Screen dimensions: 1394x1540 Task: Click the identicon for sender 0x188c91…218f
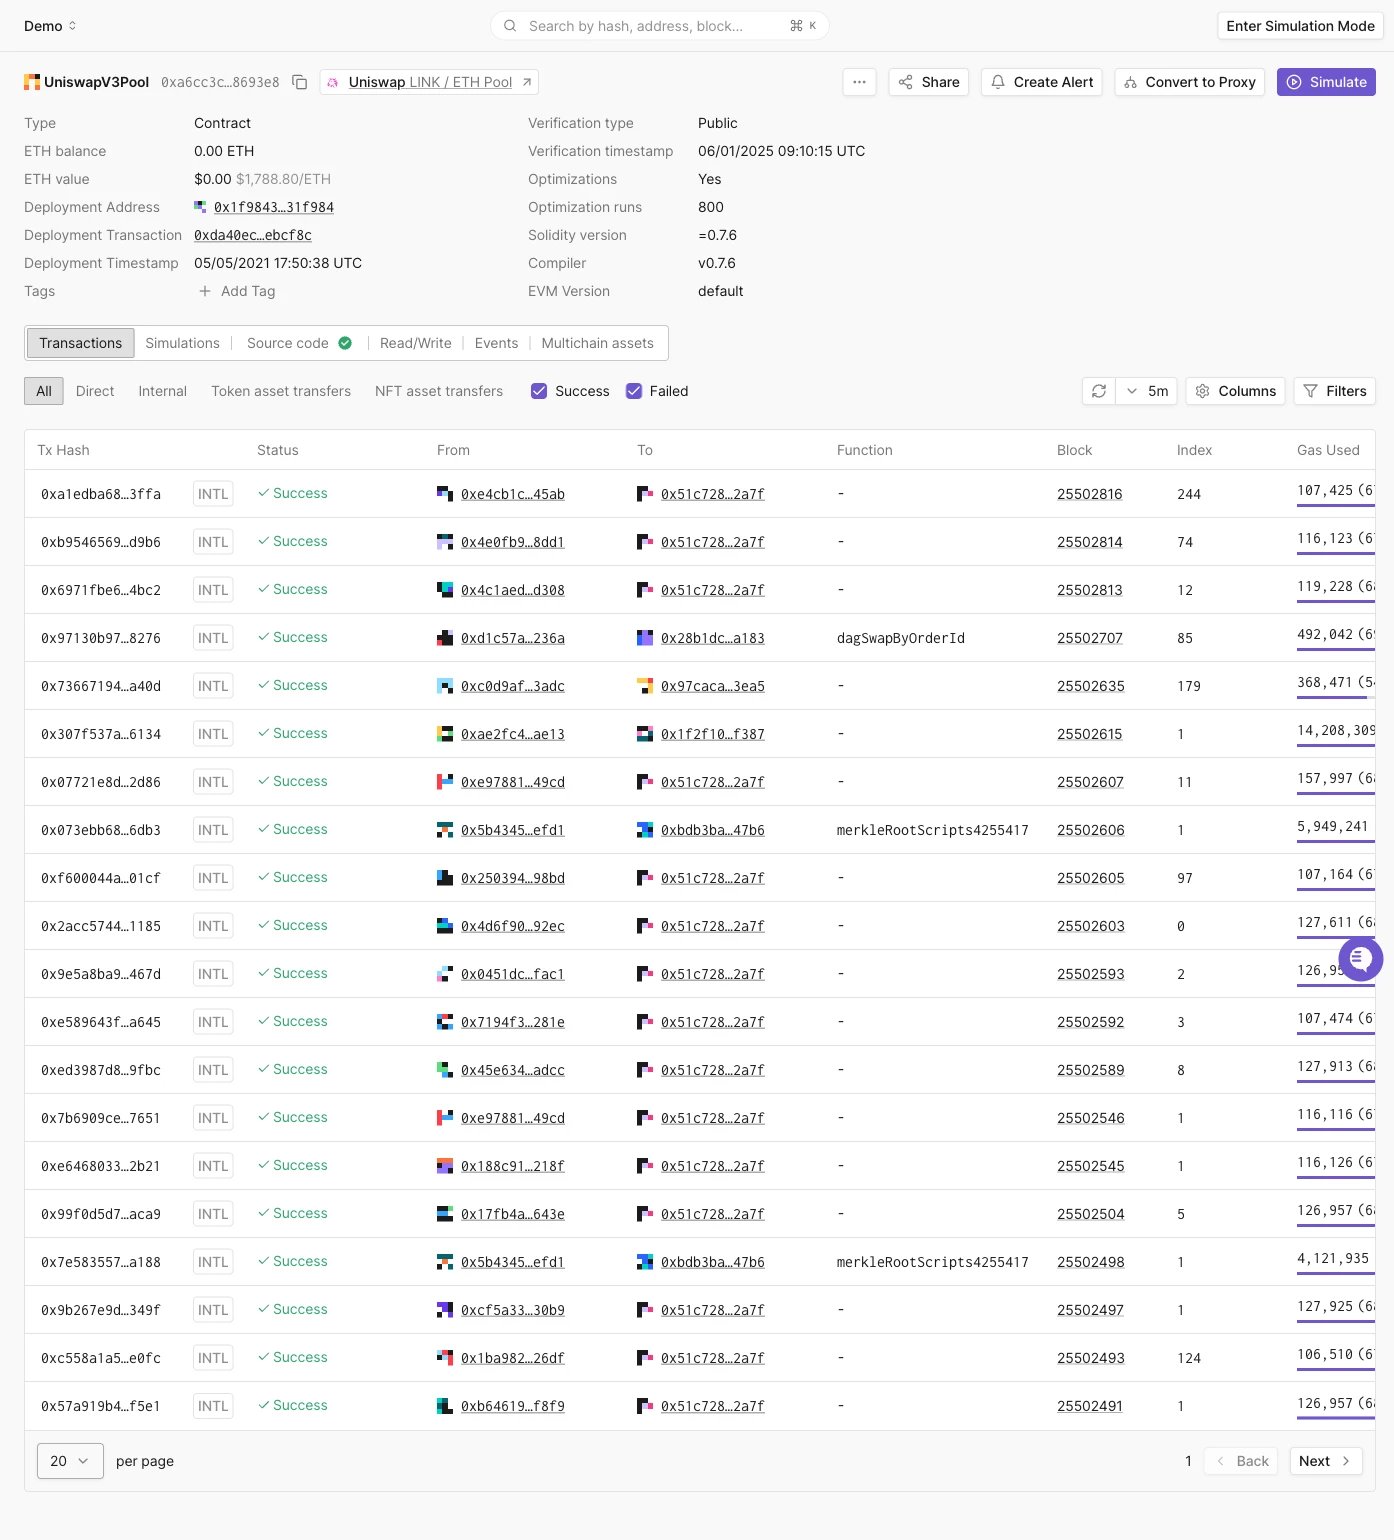click(x=445, y=1165)
